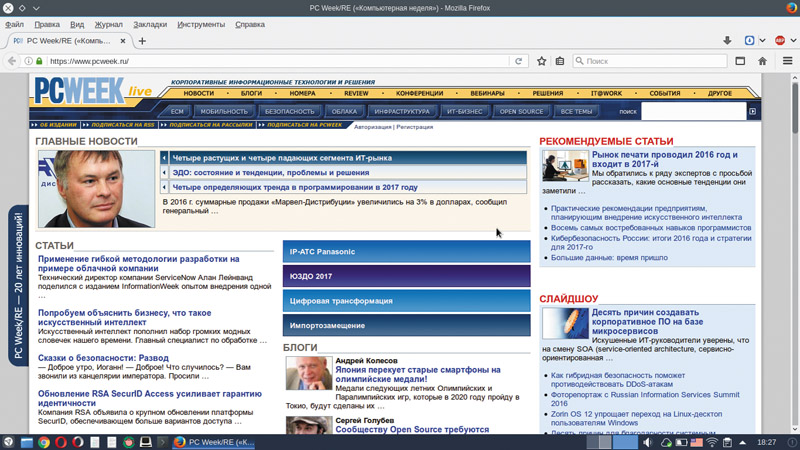
Task: Submit the PC Week site search arrow button
Action: [x=753, y=111]
